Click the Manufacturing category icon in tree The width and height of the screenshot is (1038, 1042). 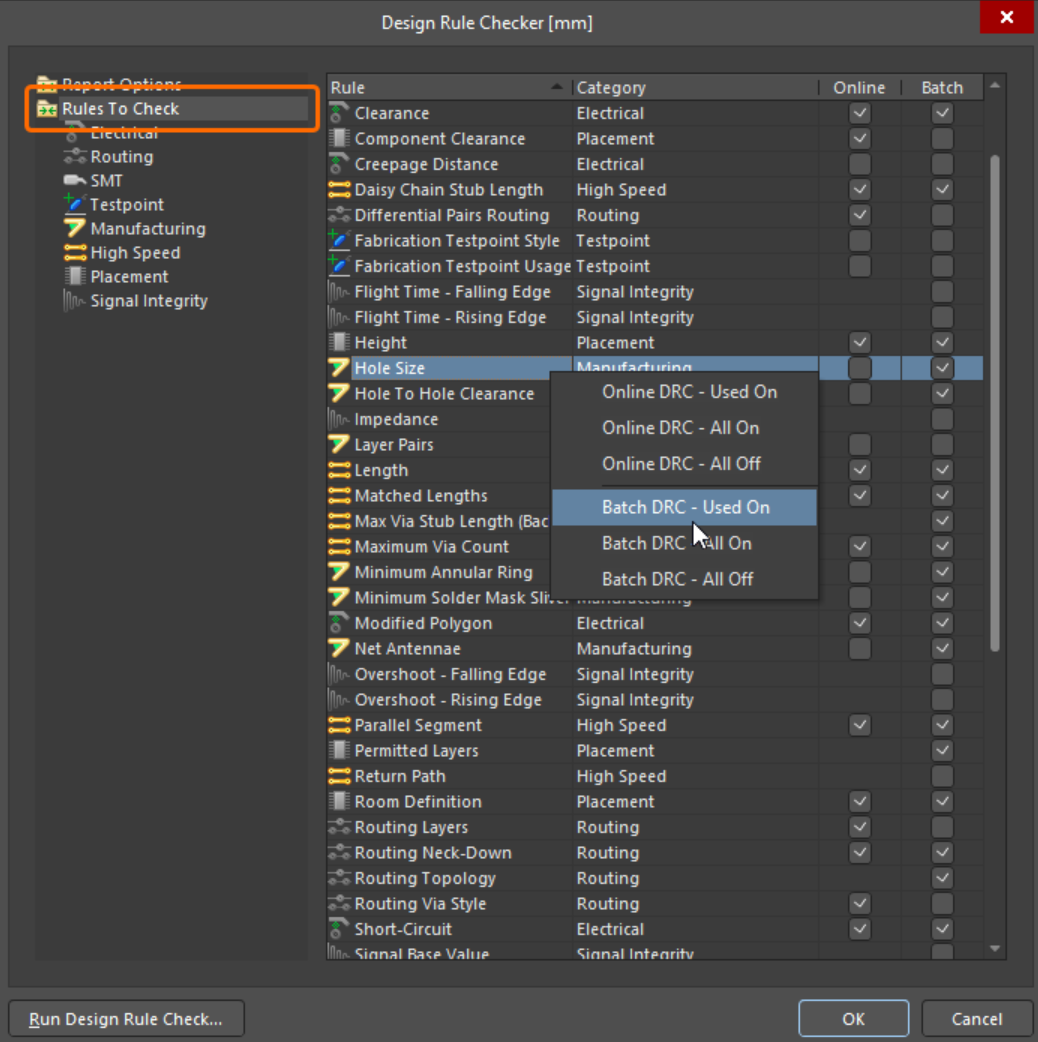click(x=74, y=229)
